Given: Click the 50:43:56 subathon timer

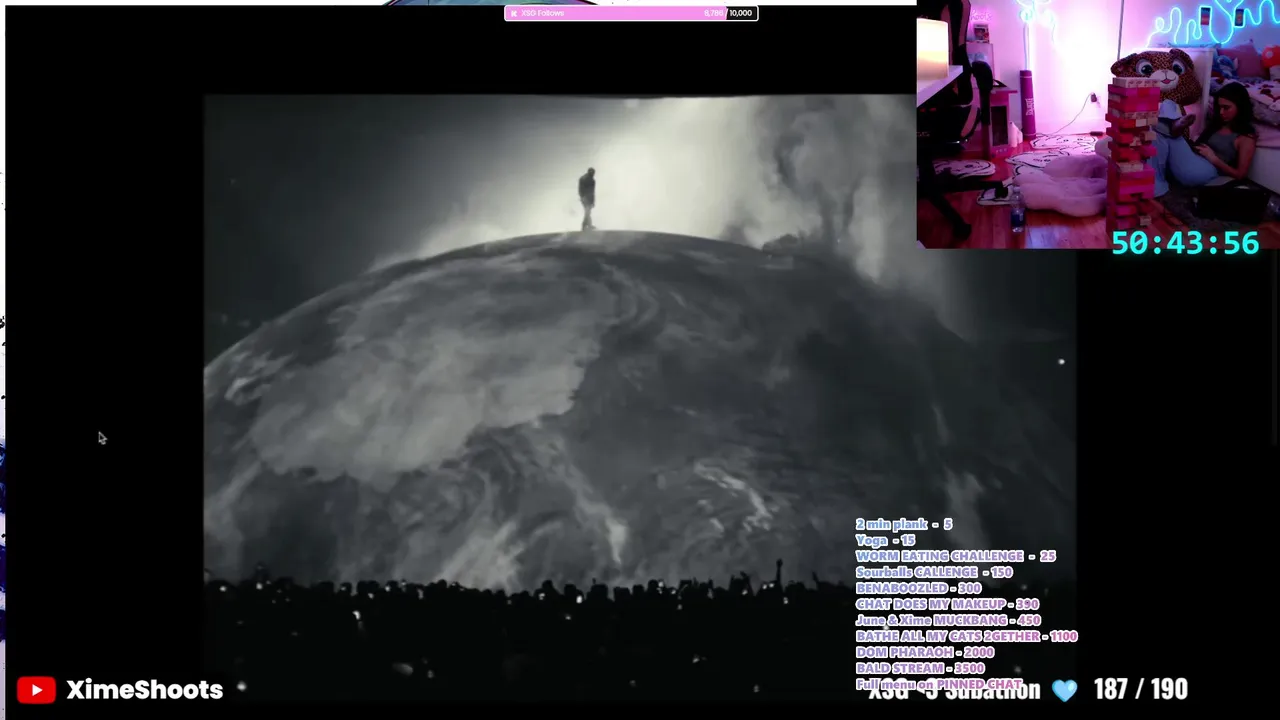Looking at the screenshot, I should pyautogui.click(x=1185, y=243).
